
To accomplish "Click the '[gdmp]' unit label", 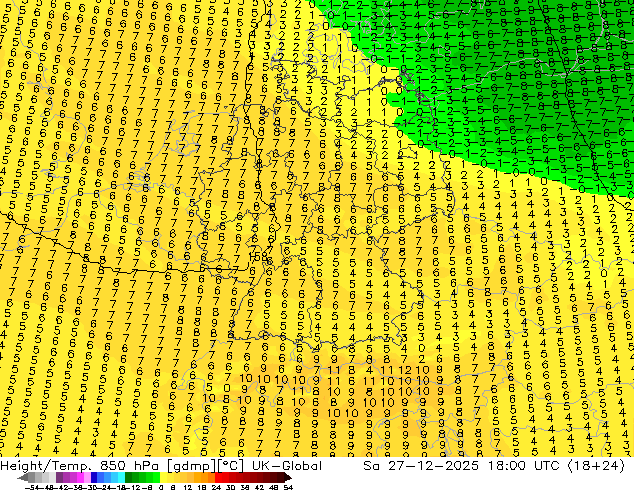I will click(191, 466).
